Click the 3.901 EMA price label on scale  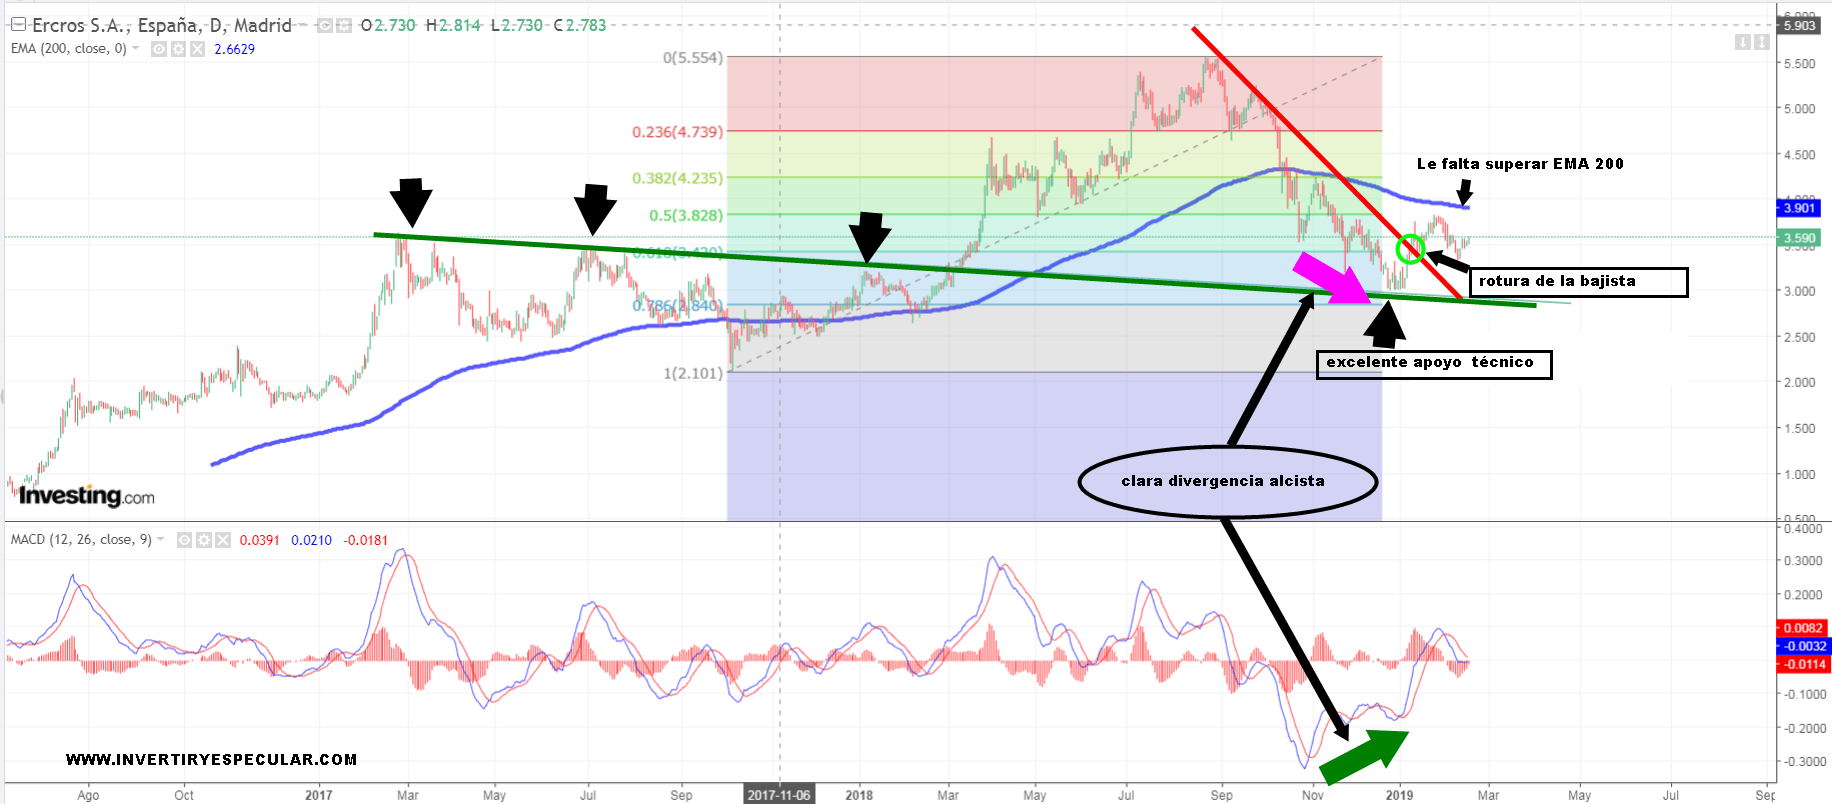(1799, 208)
